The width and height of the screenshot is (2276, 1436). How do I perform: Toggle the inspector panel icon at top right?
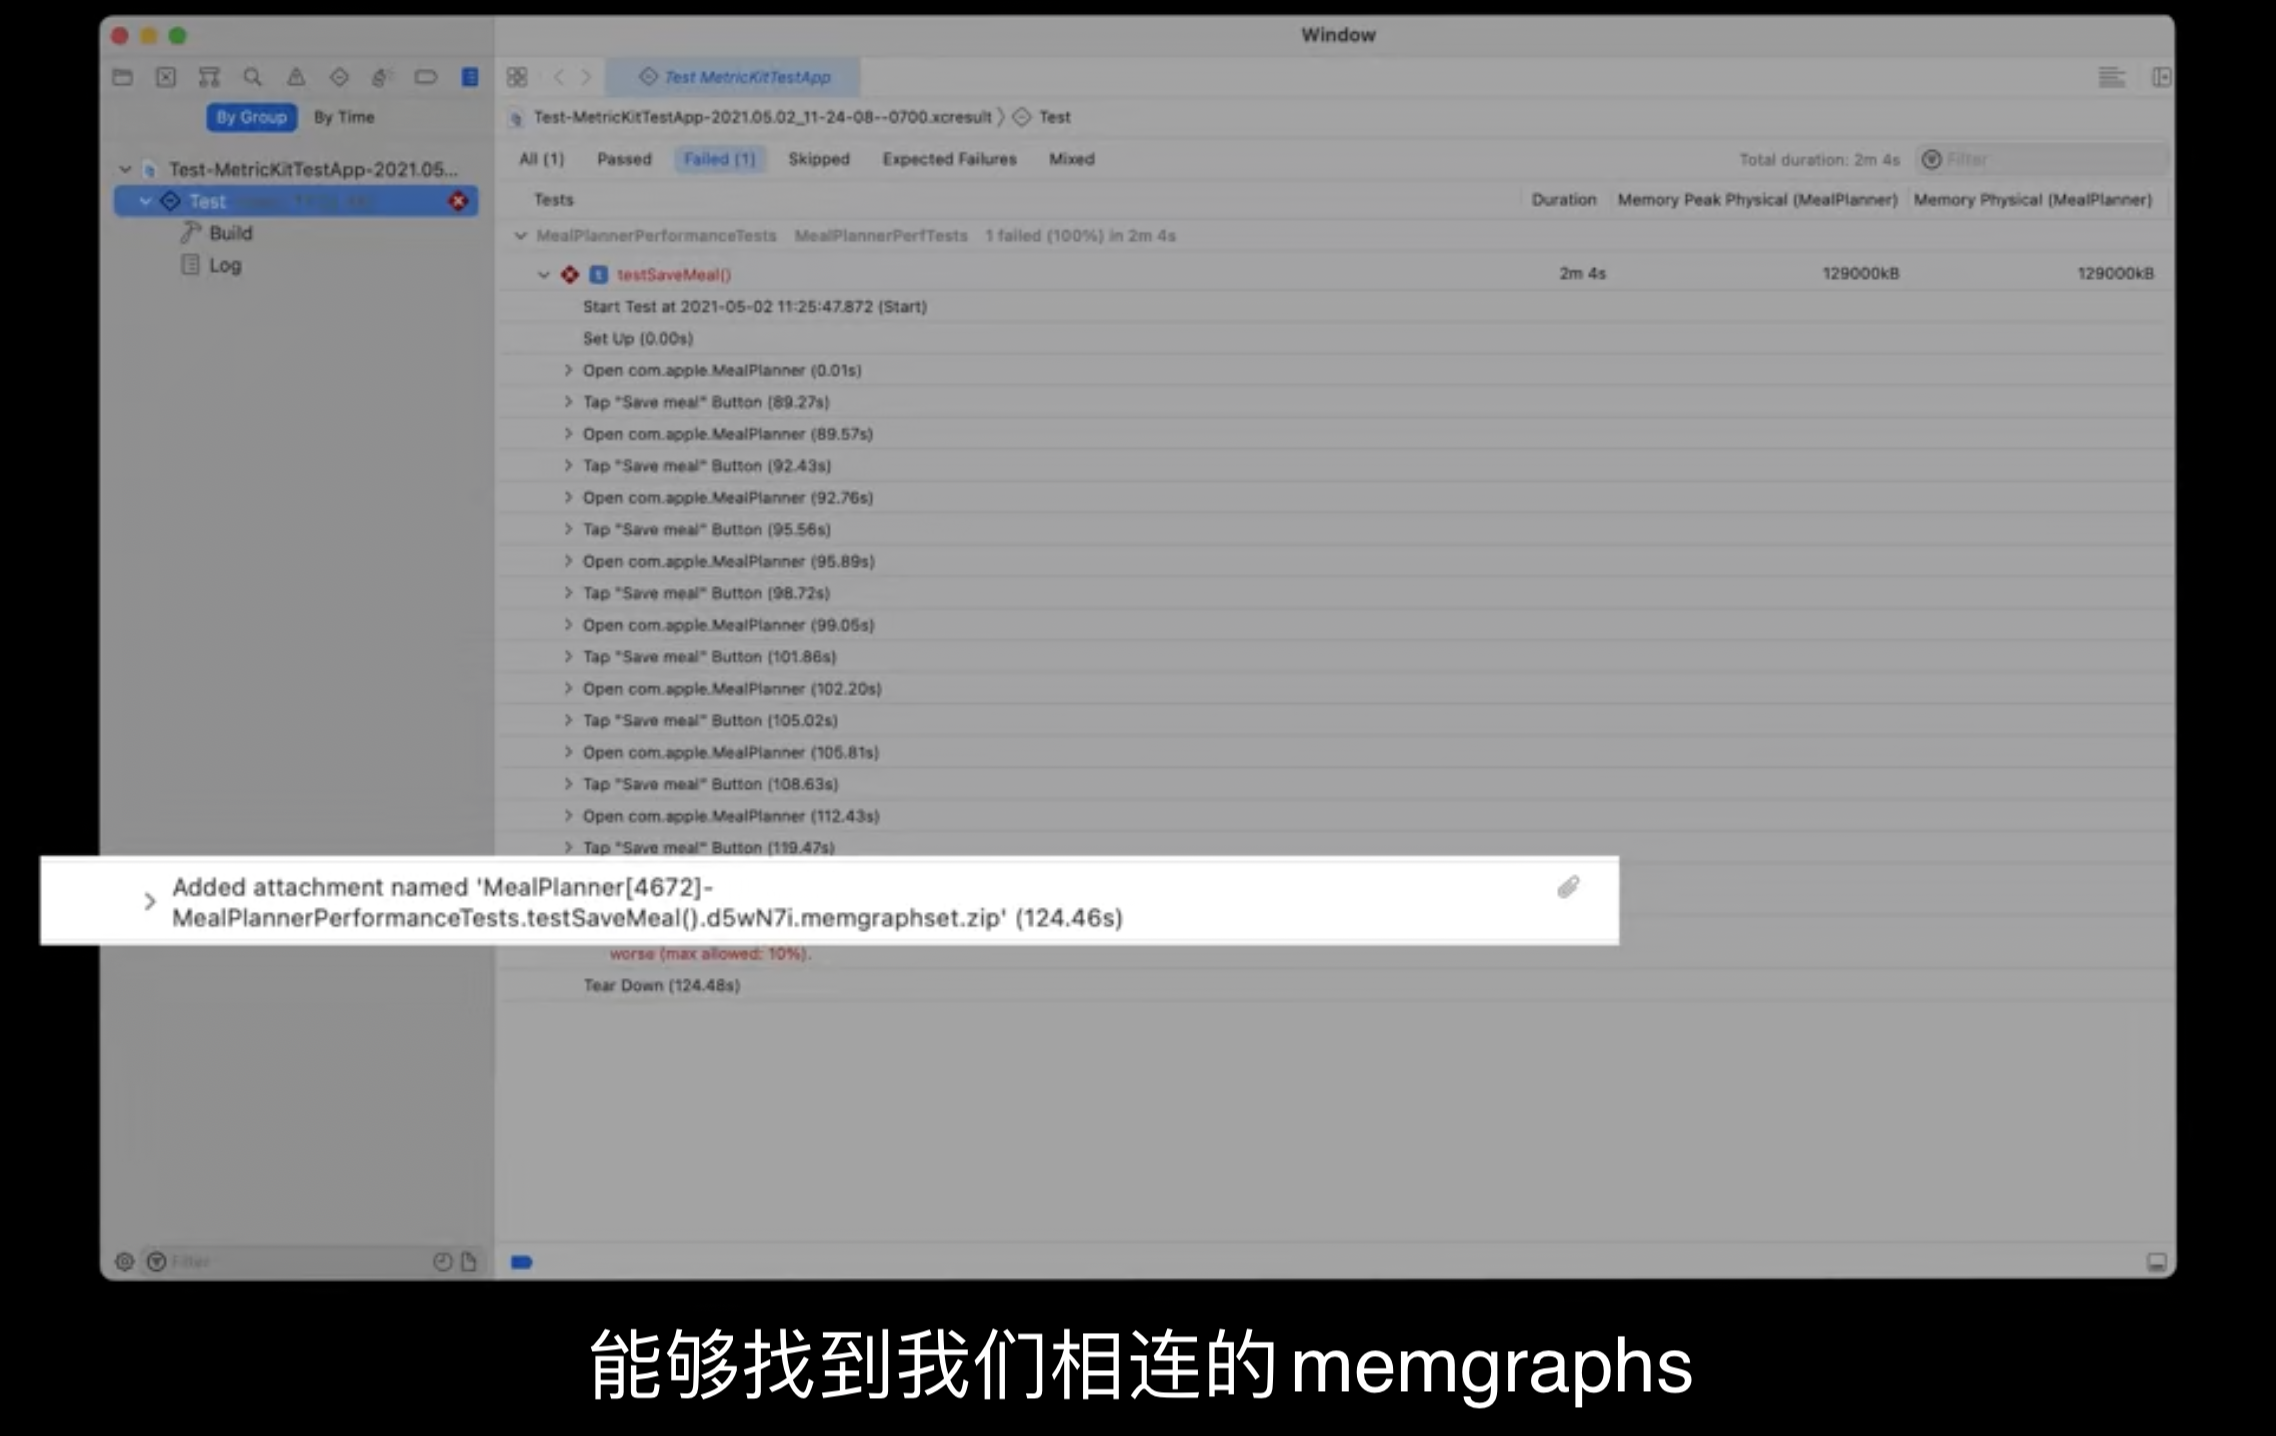(2161, 77)
